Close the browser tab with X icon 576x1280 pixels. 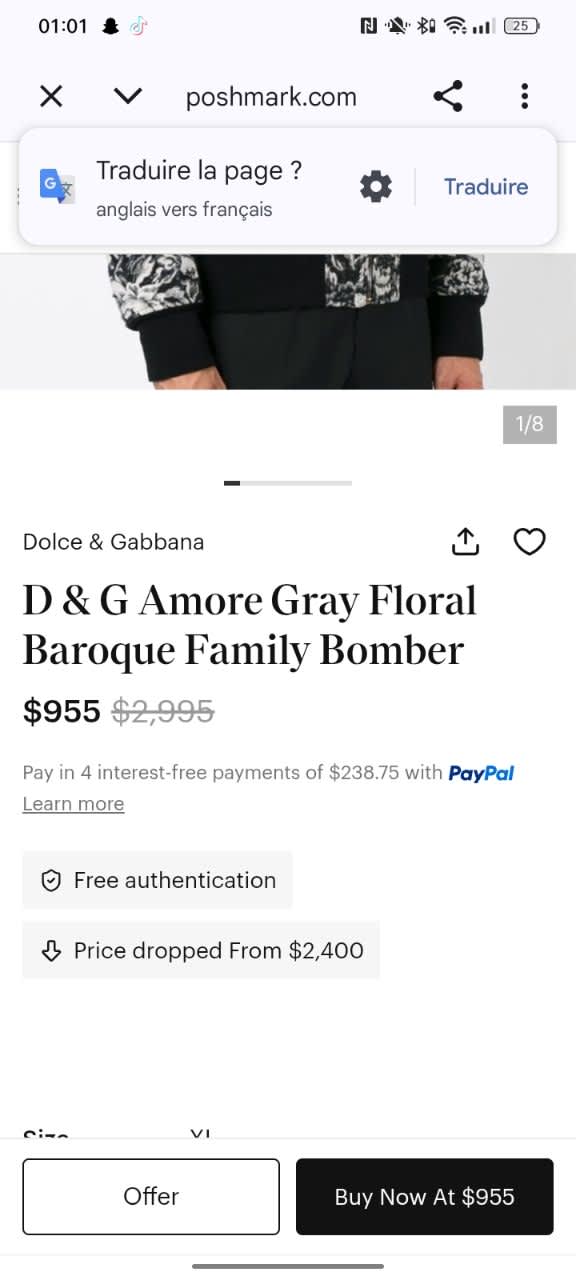click(51, 96)
